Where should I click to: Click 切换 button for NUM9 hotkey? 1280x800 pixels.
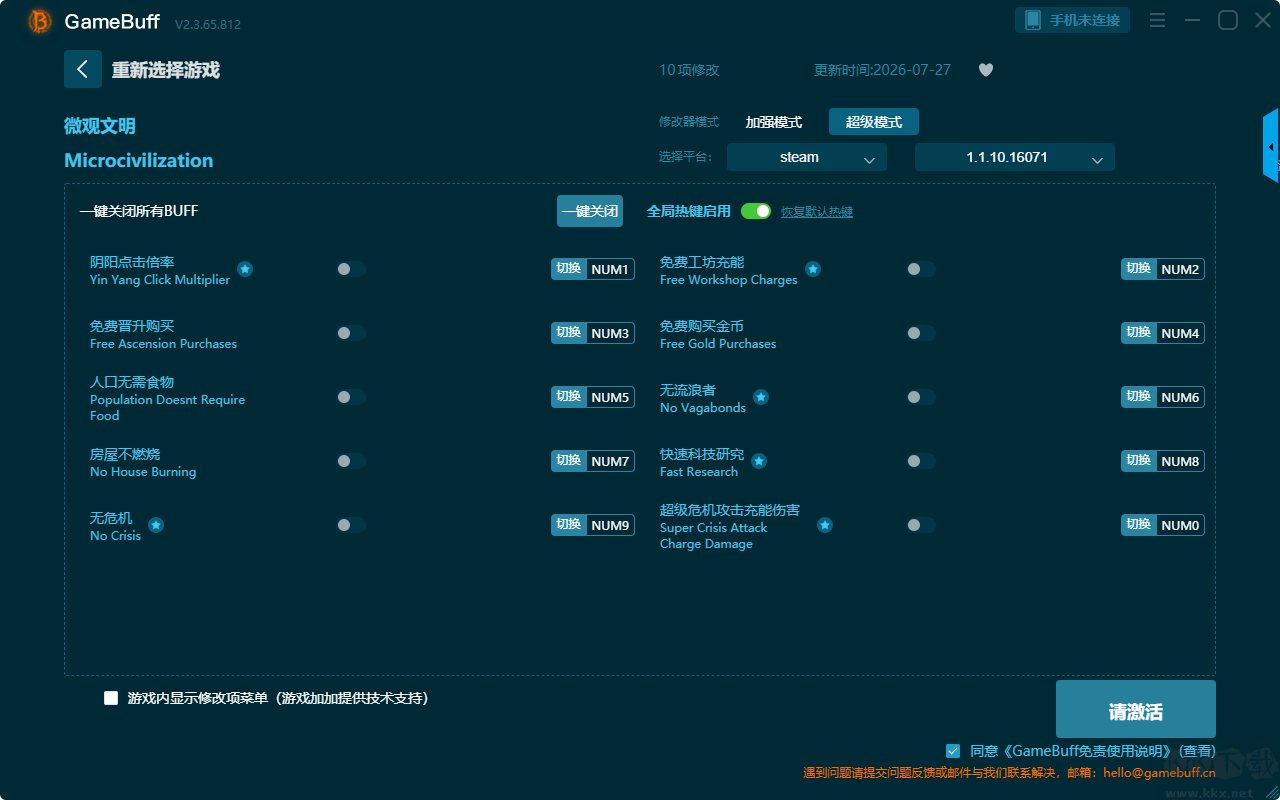pyautogui.click(x=569, y=525)
